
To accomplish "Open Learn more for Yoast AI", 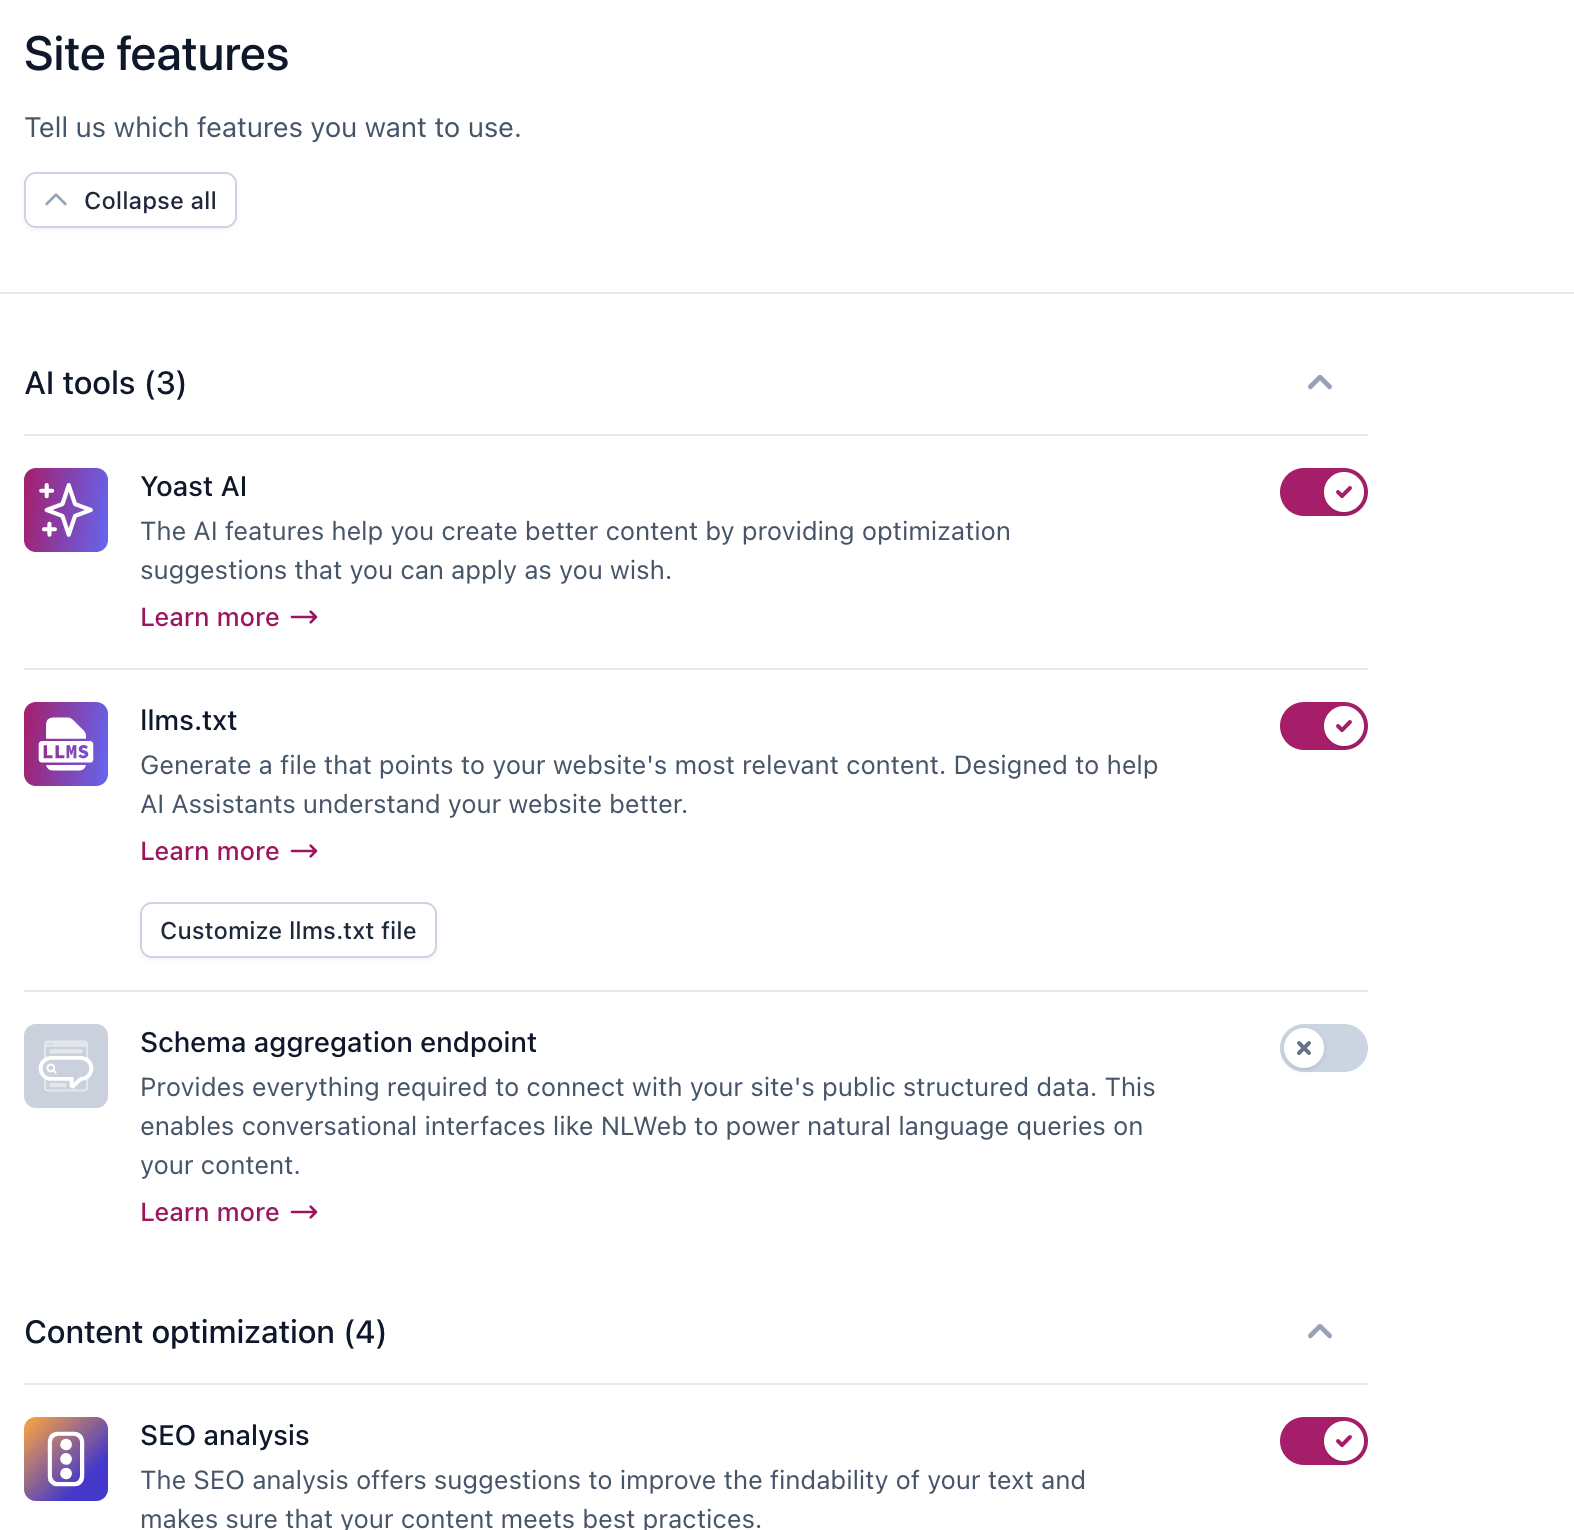I will coord(210,617).
